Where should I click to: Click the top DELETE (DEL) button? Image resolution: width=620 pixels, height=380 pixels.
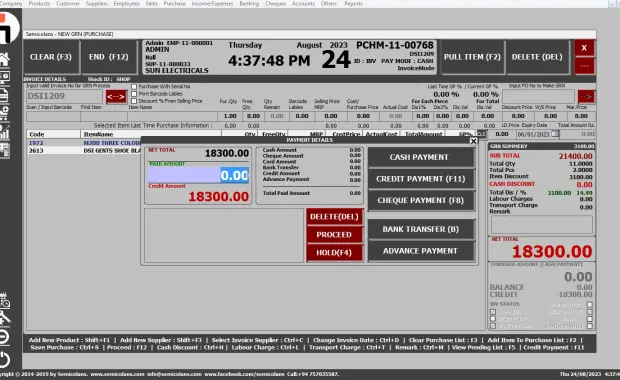pyautogui.click(x=537, y=57)
